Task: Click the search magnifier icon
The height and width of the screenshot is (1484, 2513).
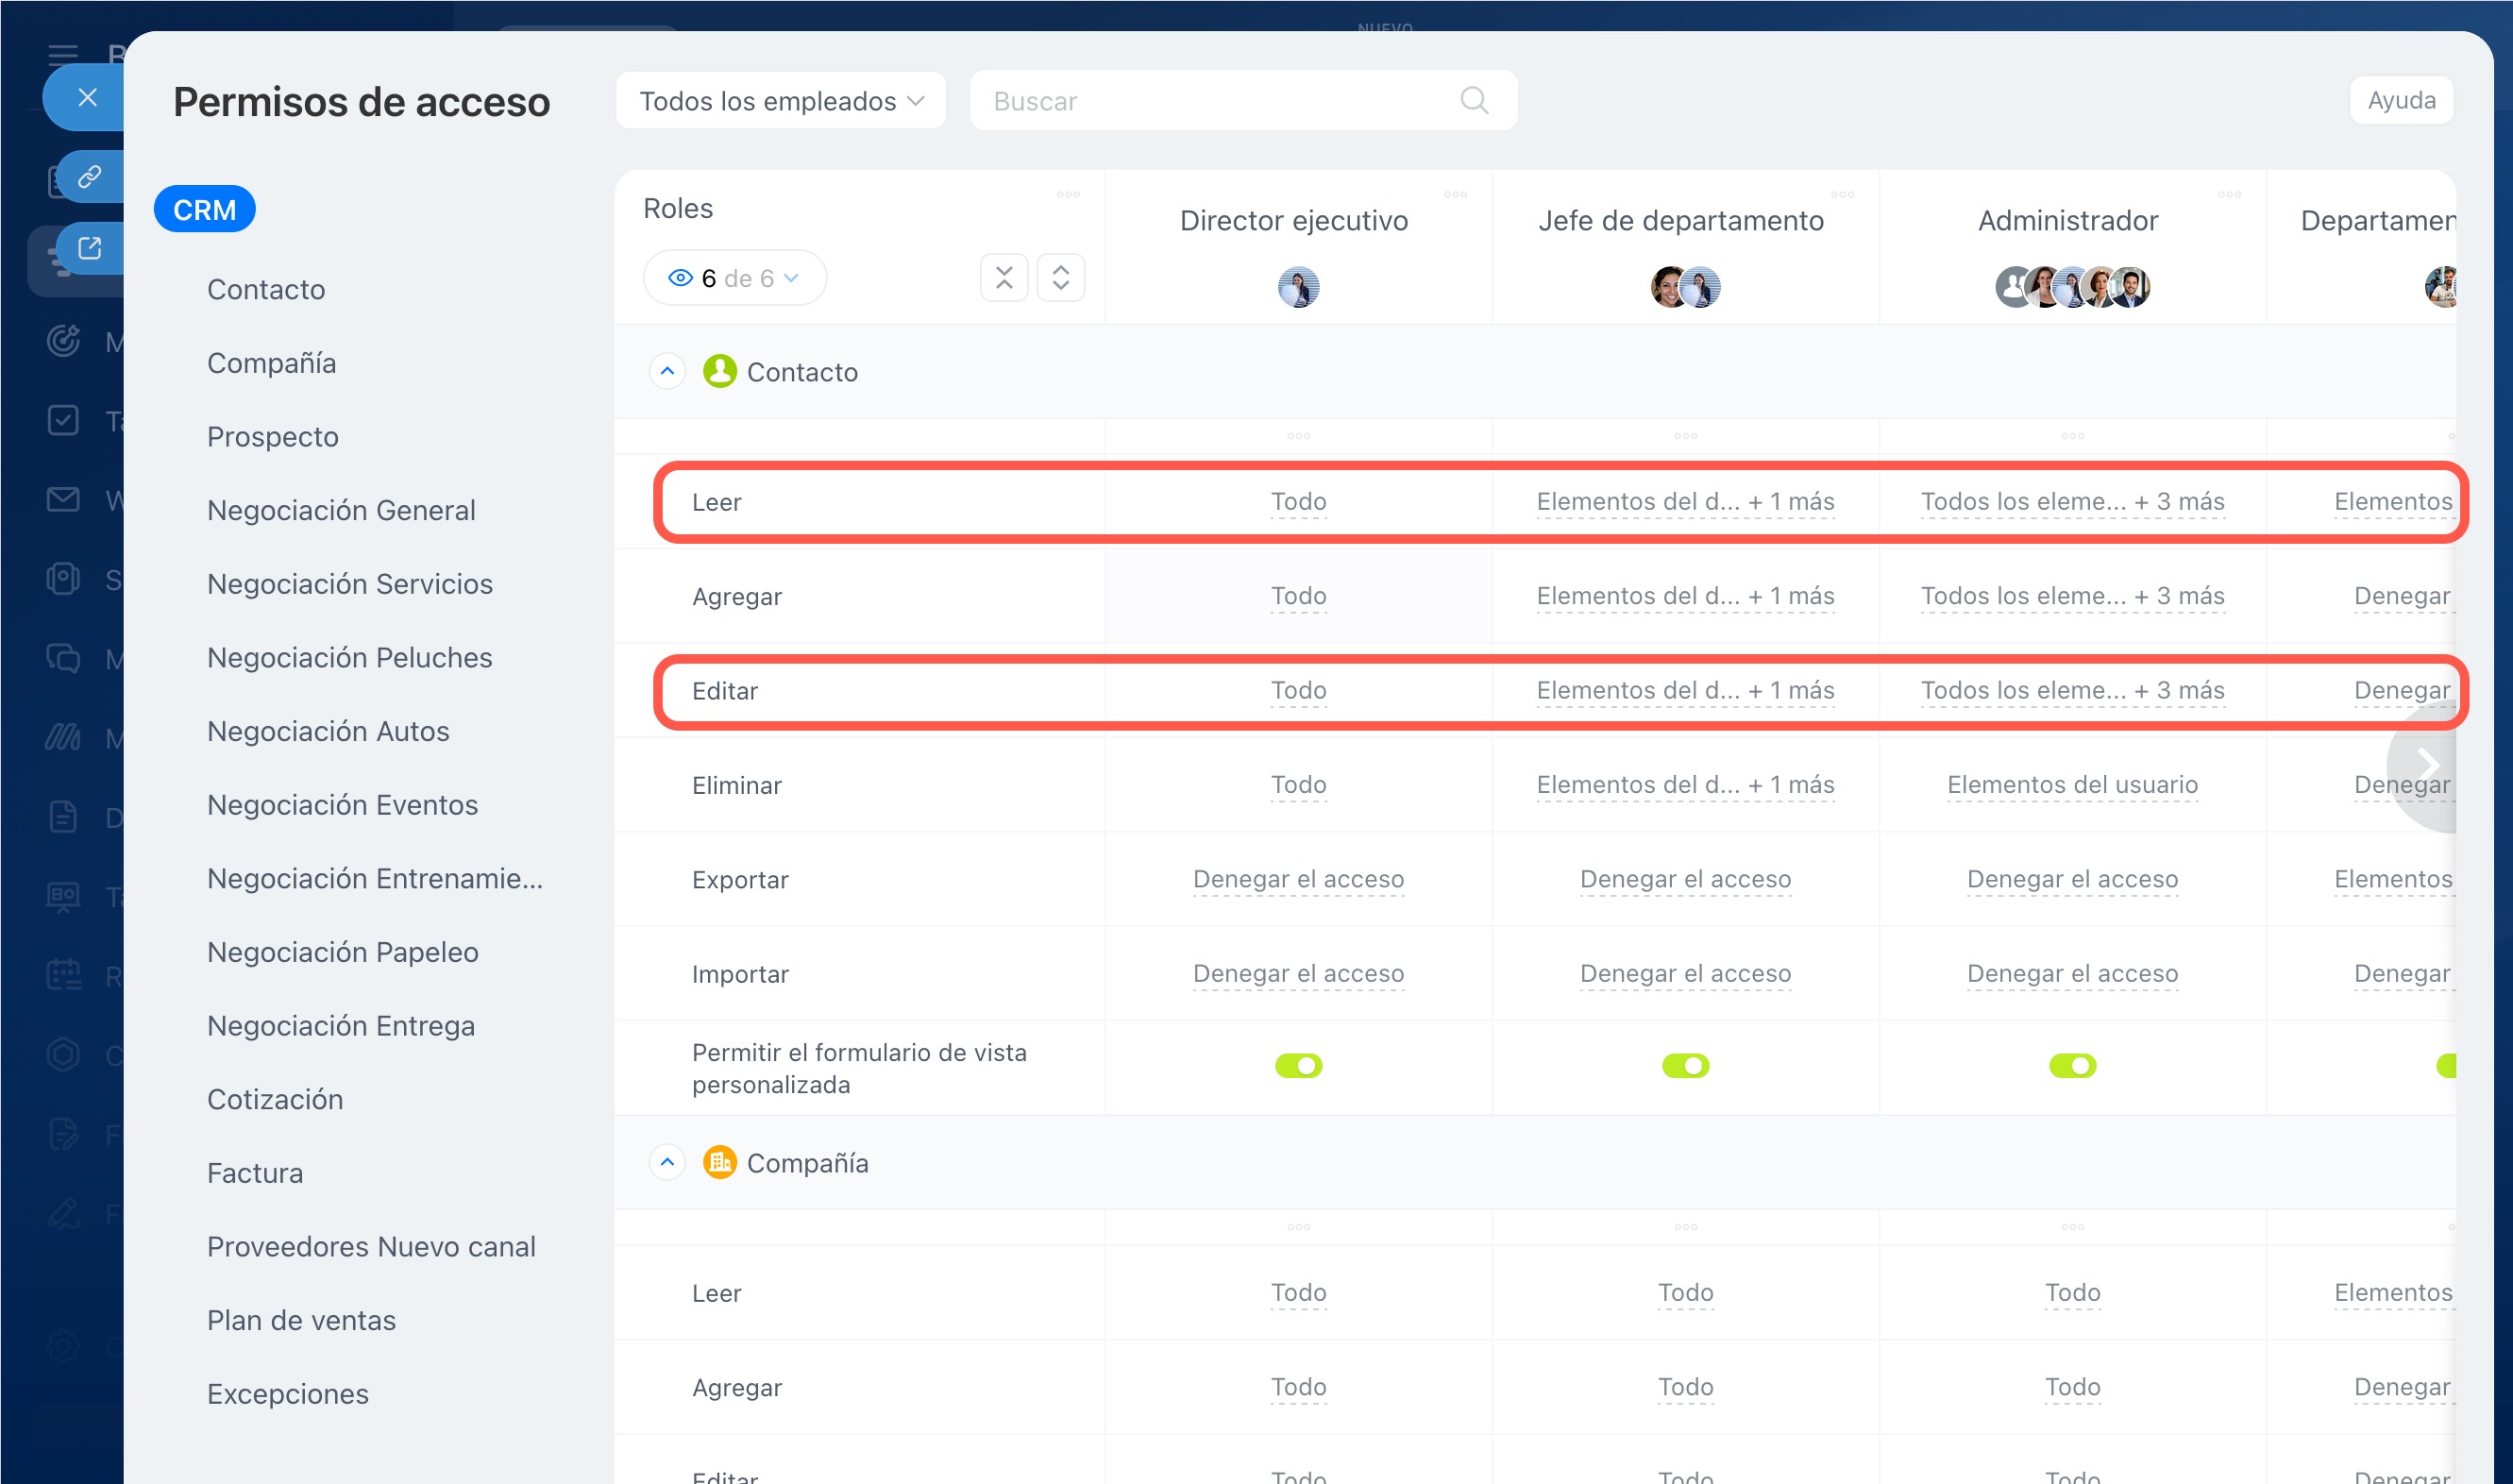Action: click(x=1473, y=100)
